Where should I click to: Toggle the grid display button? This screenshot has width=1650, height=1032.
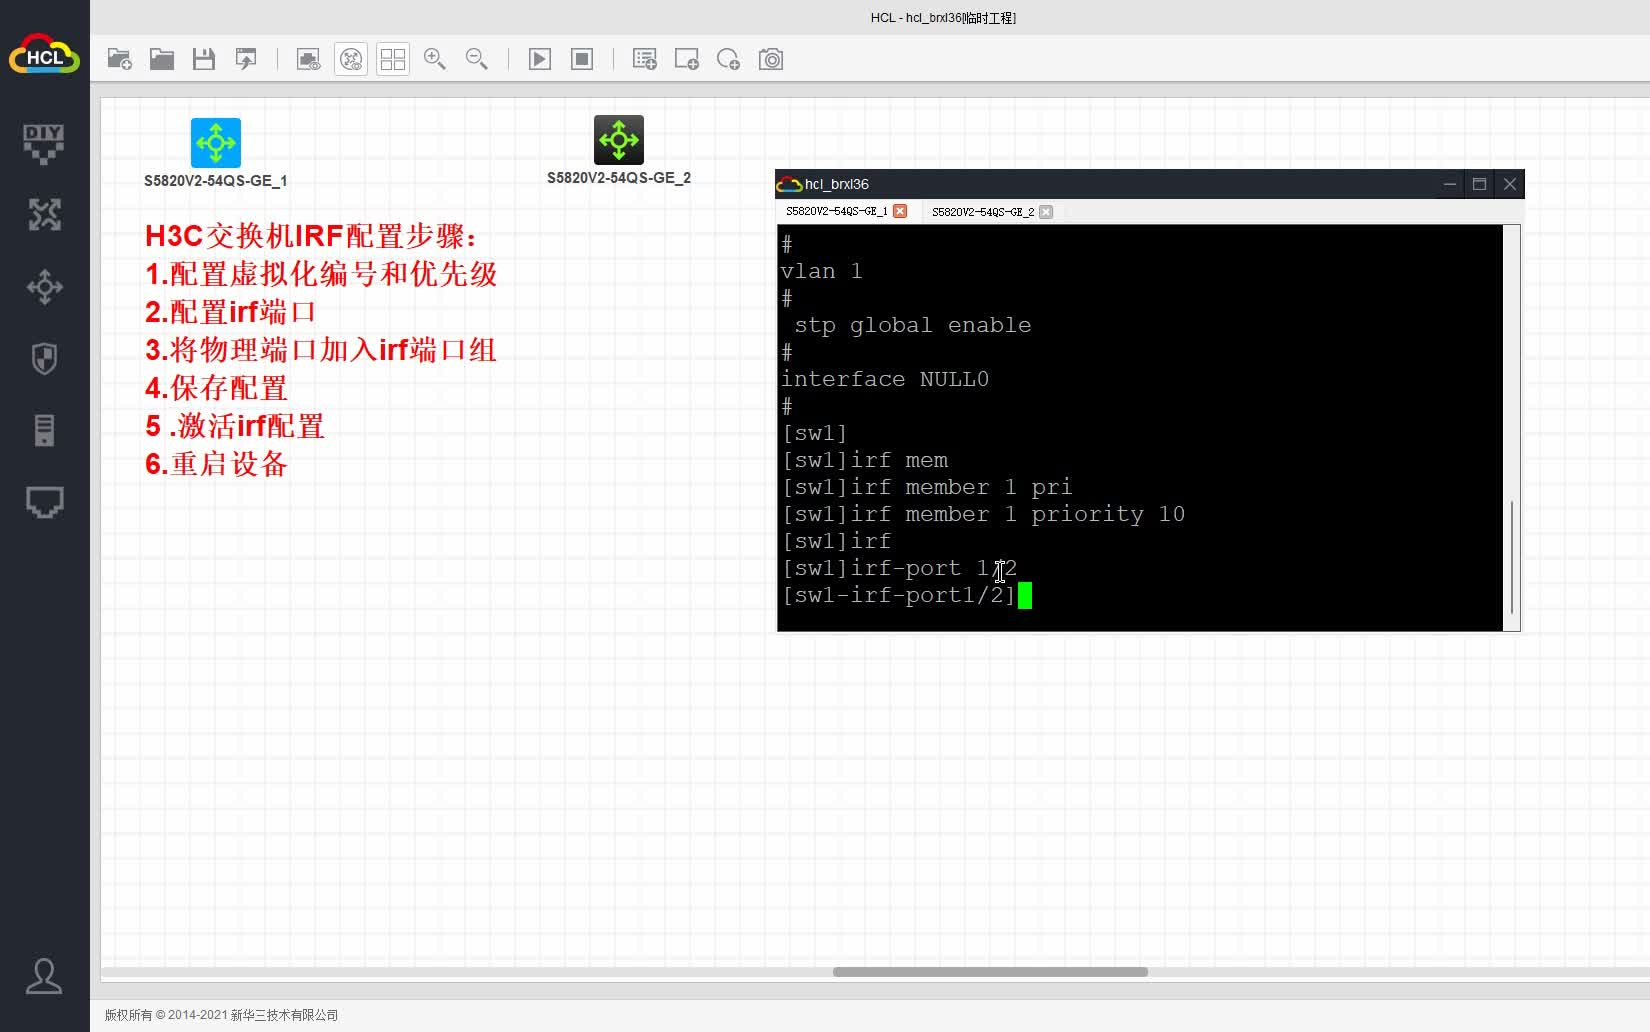393,59
